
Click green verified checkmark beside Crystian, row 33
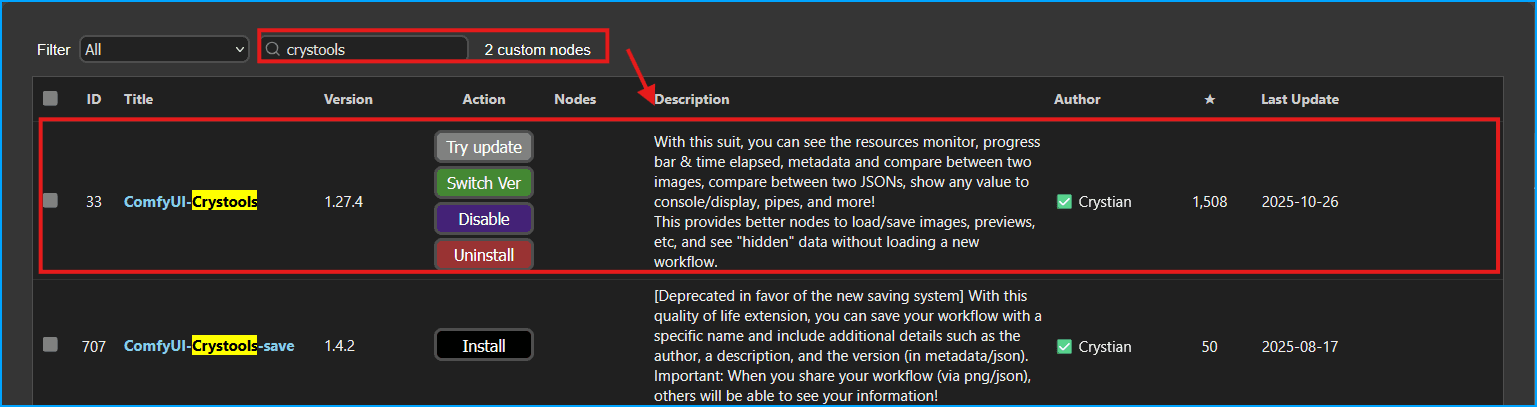1065,201
